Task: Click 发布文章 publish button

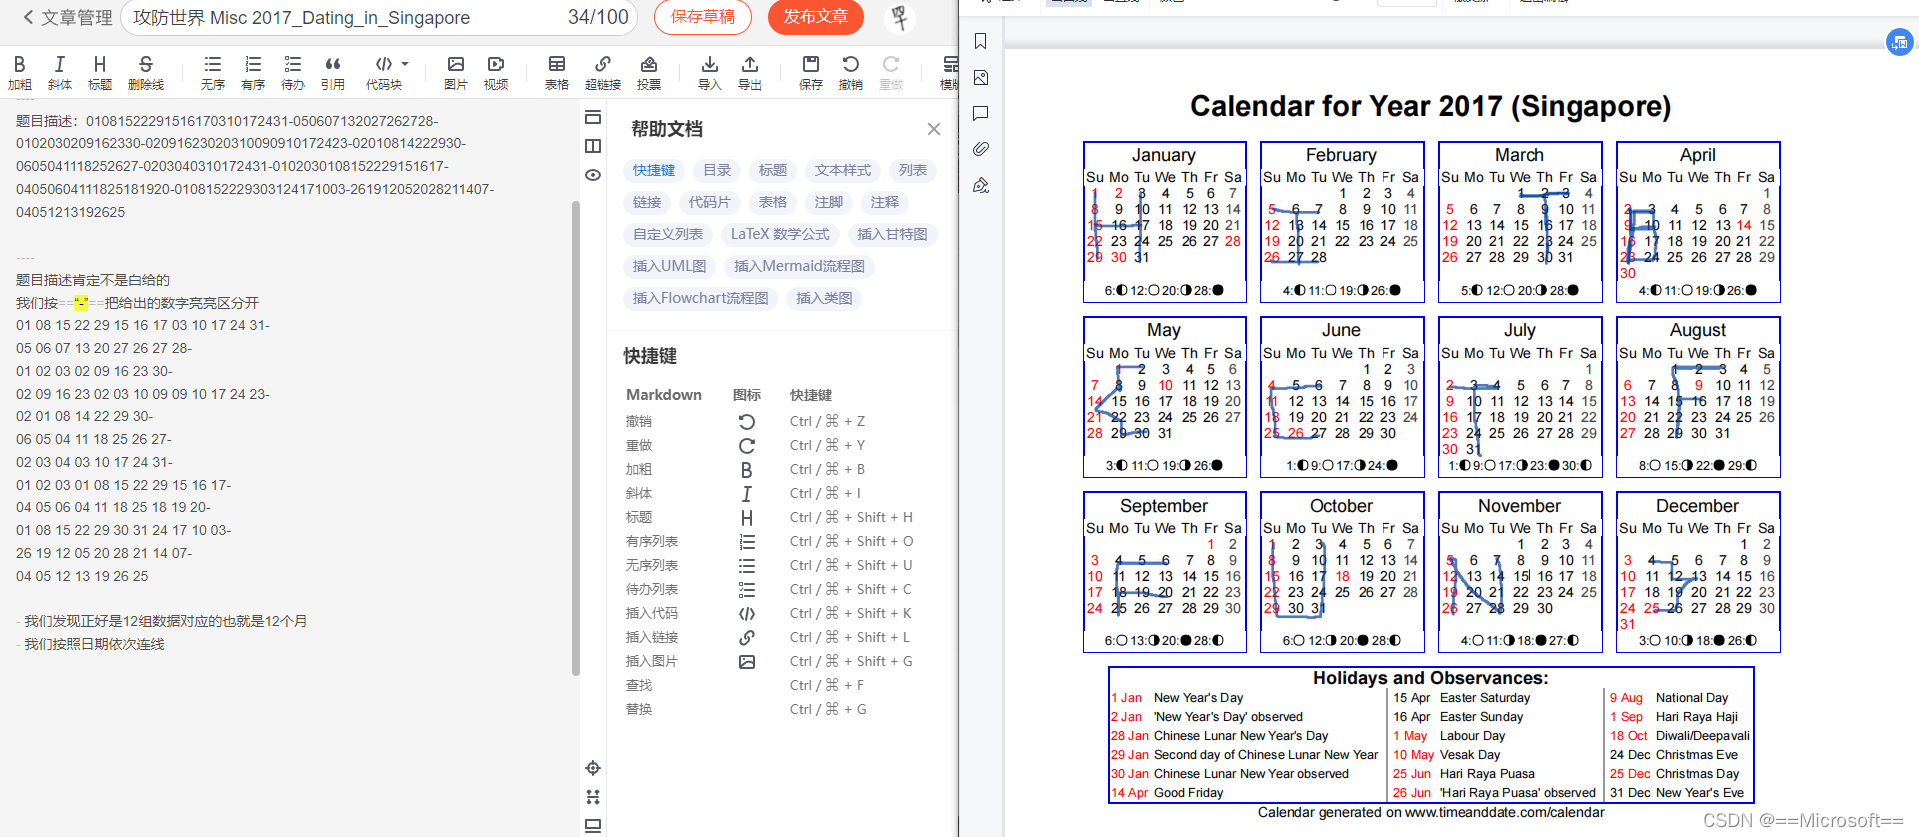Action: tap(816, 17)
